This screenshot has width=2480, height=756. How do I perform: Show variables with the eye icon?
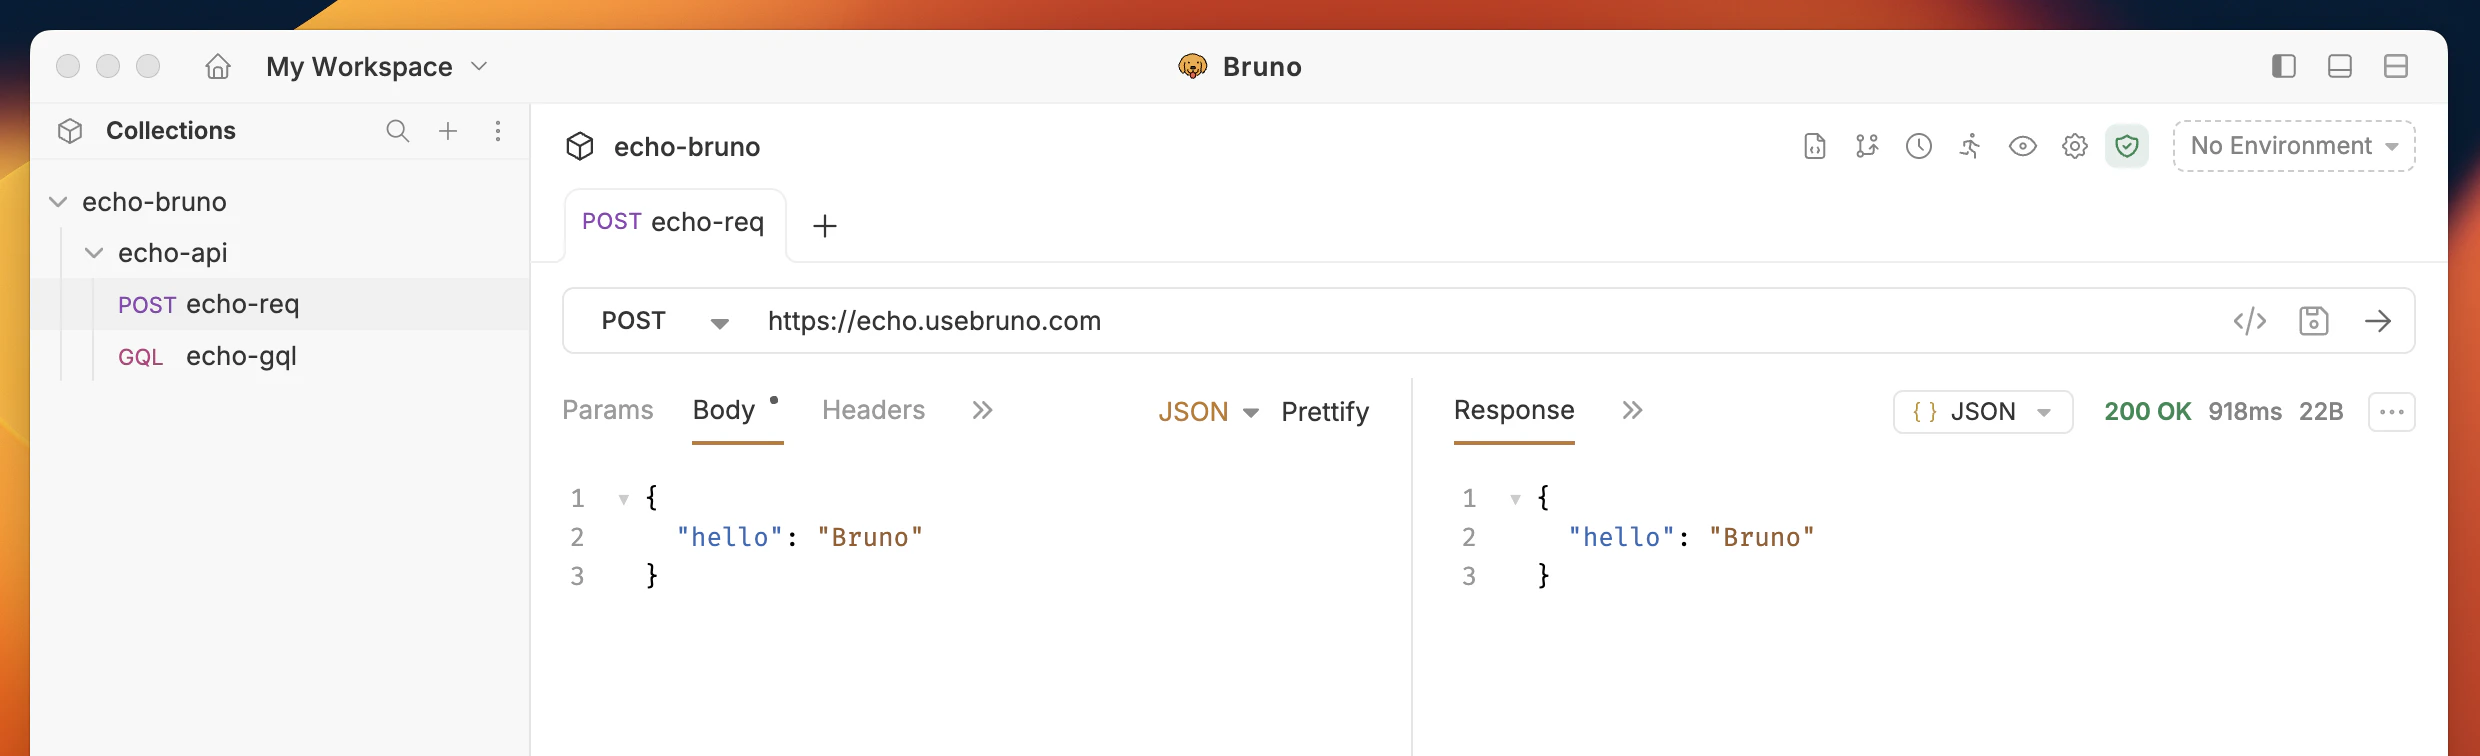coord(2023,147)
